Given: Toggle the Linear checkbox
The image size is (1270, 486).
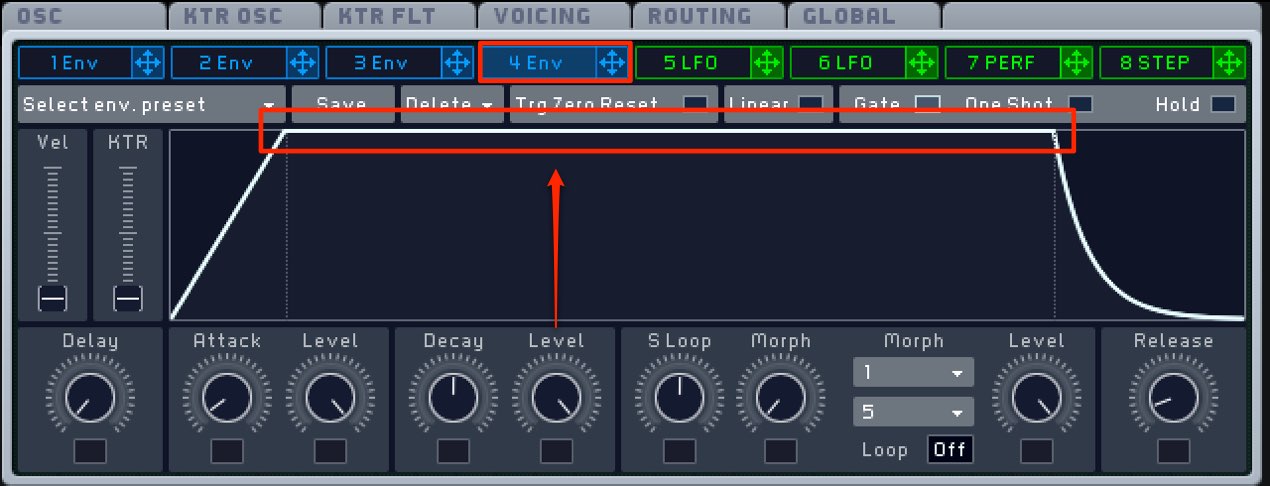Looking at the screenshot, I should coord(811,104).
